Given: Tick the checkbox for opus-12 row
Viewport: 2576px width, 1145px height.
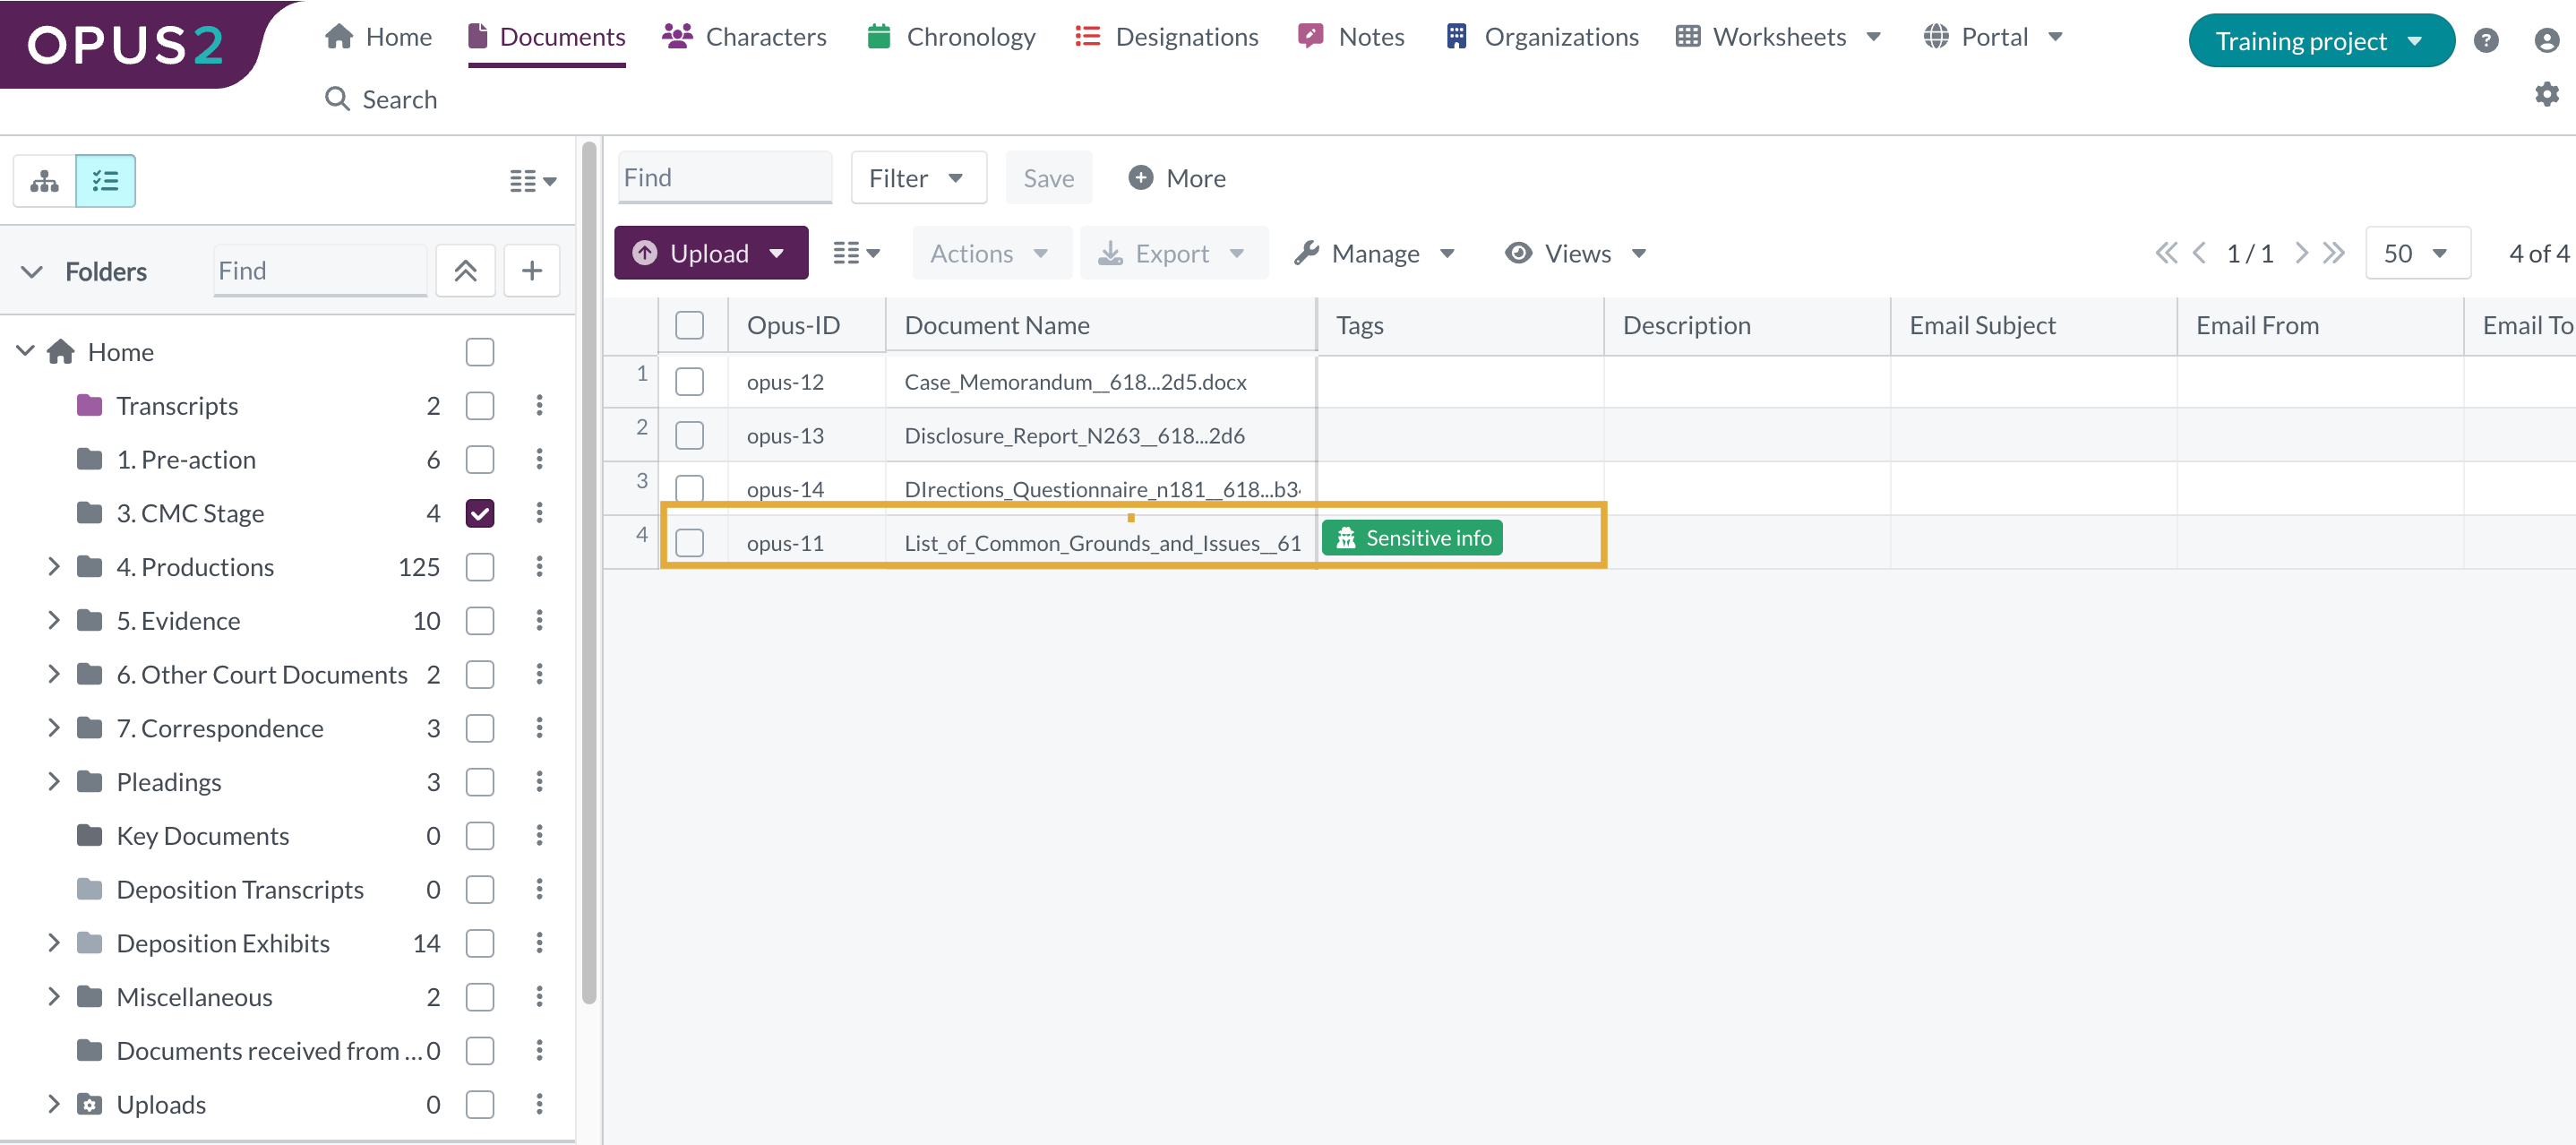Looking at the screenshot, I should coord(689,382).
